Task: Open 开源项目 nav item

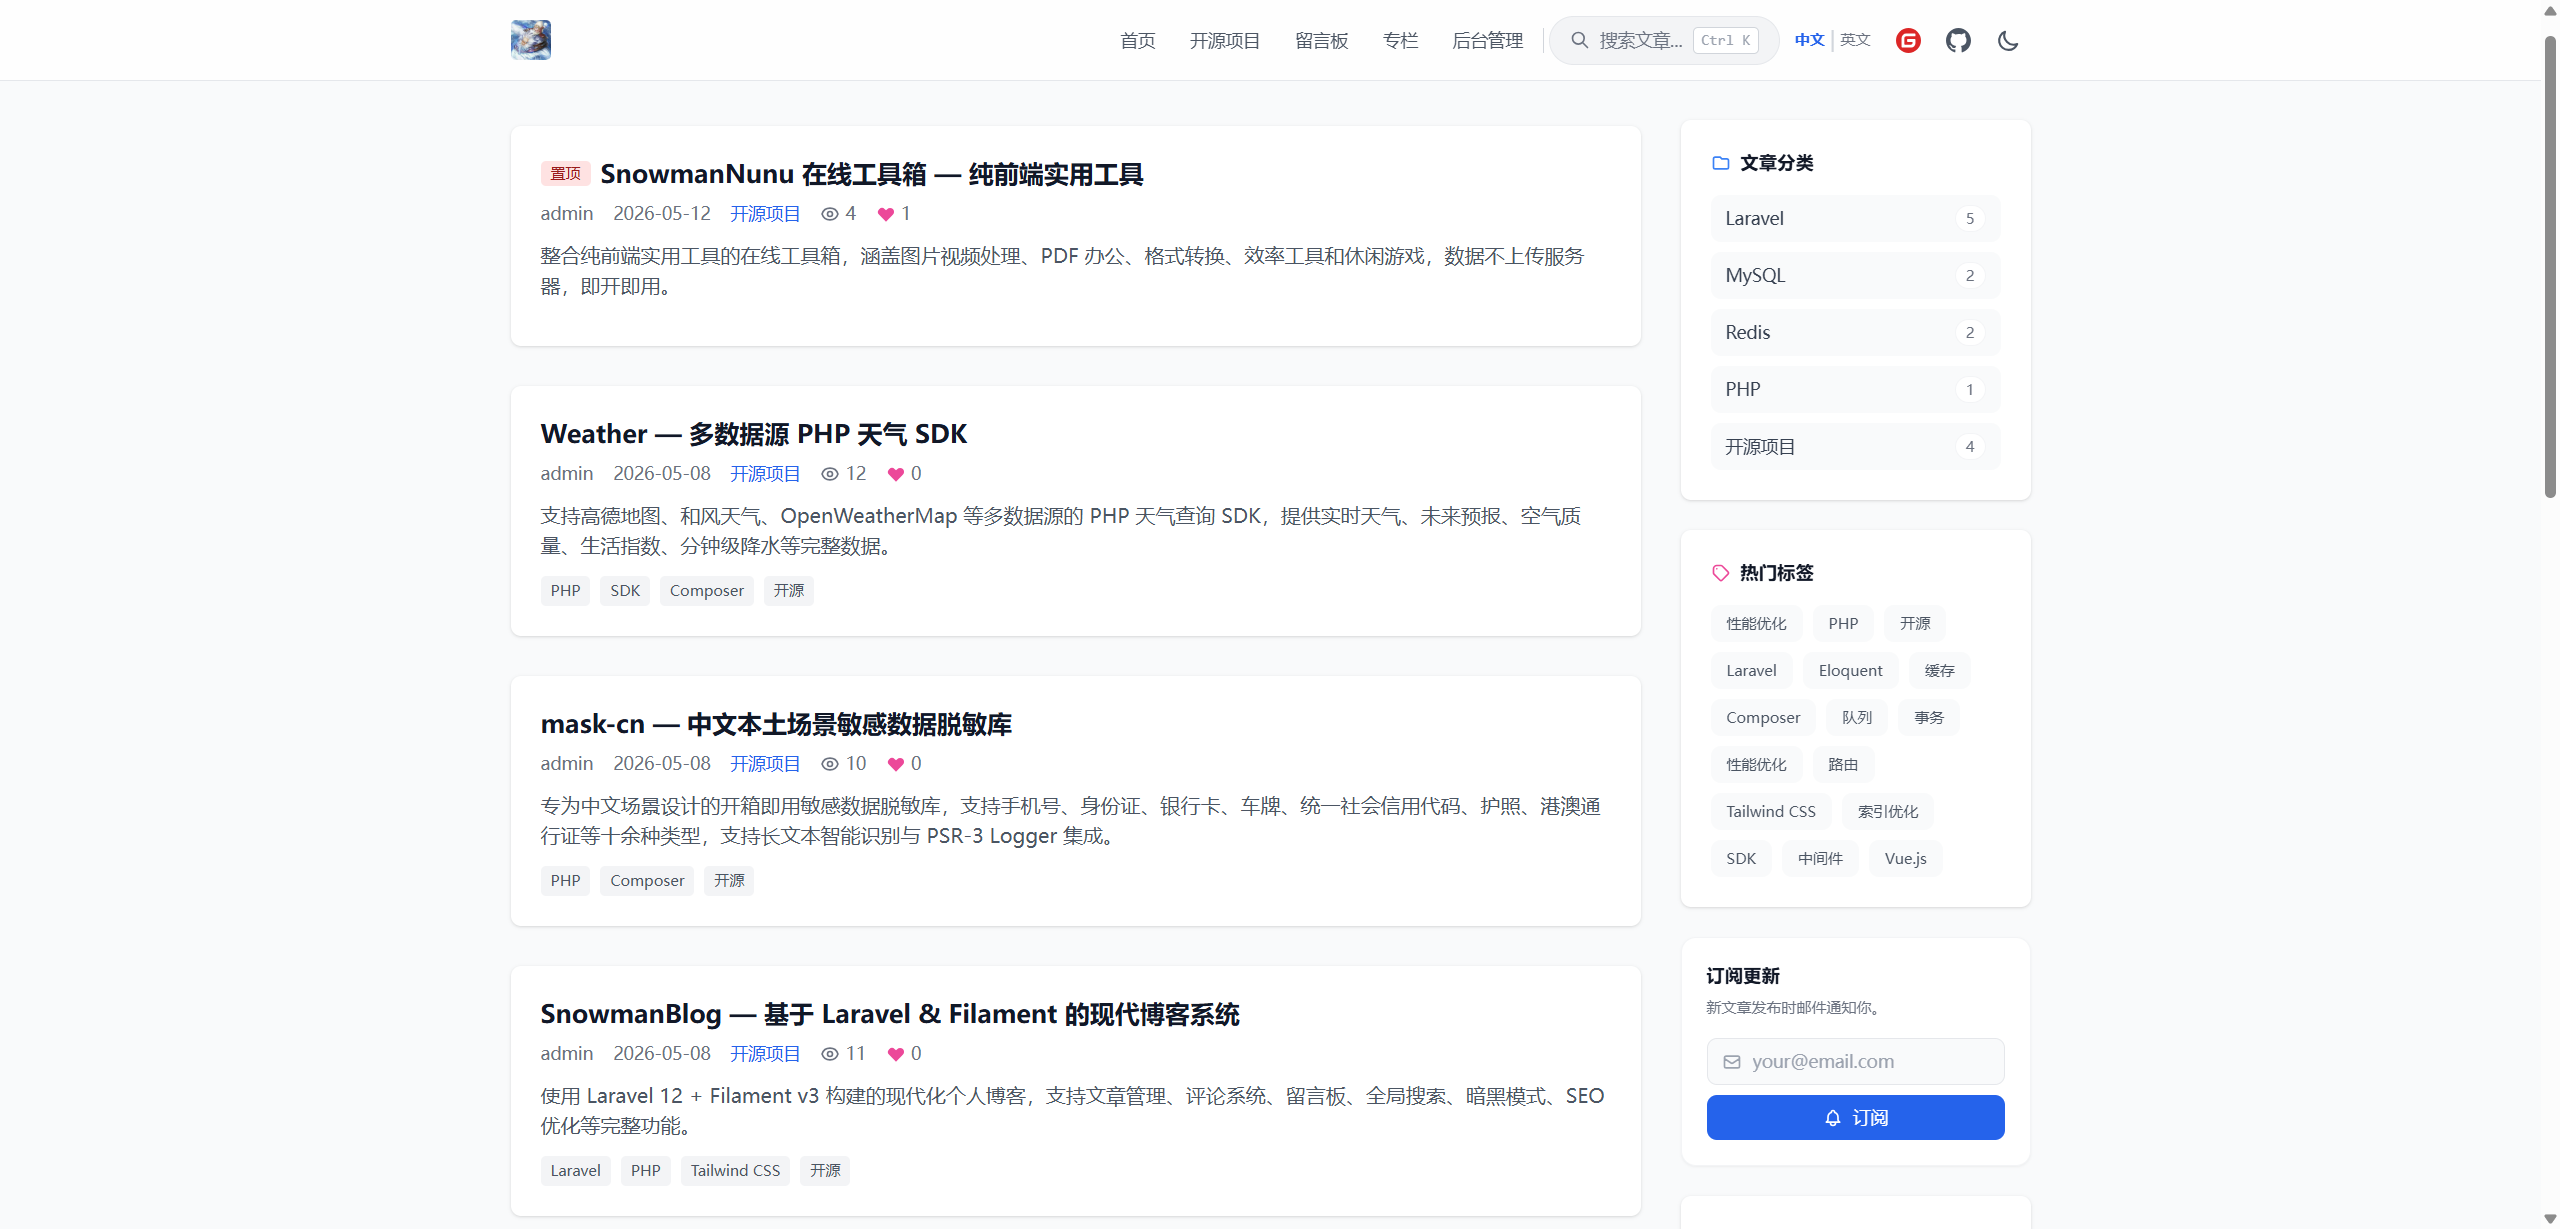Action: tap(1225, 40)
